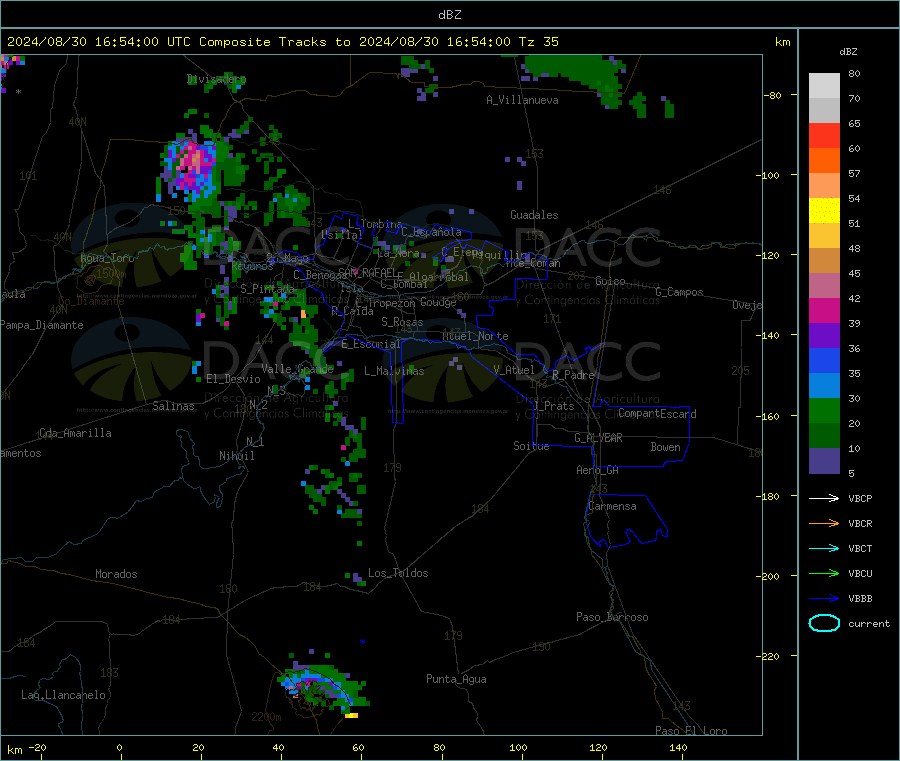Click the Agua_Toro map label
The width and height of the screenshot is (900, 761).
[107, 258]
